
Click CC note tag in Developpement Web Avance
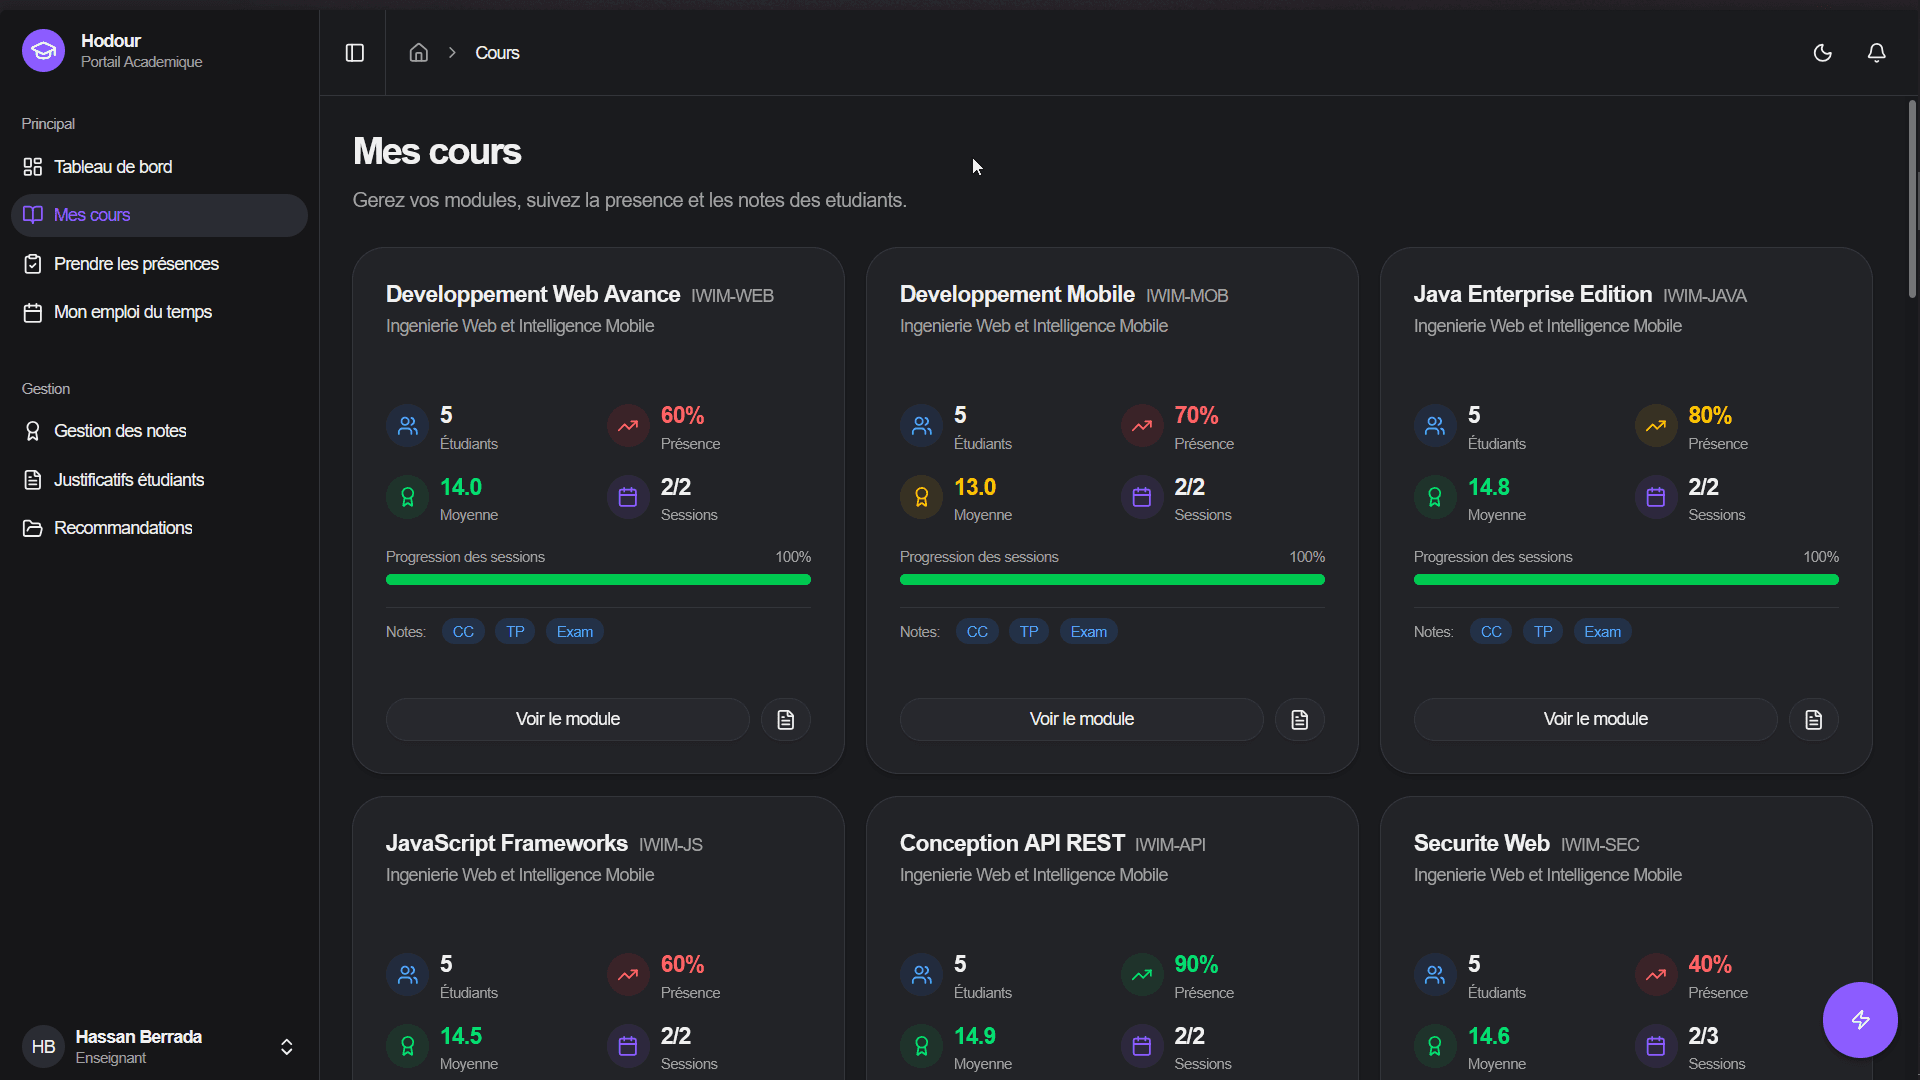(463, 632)
